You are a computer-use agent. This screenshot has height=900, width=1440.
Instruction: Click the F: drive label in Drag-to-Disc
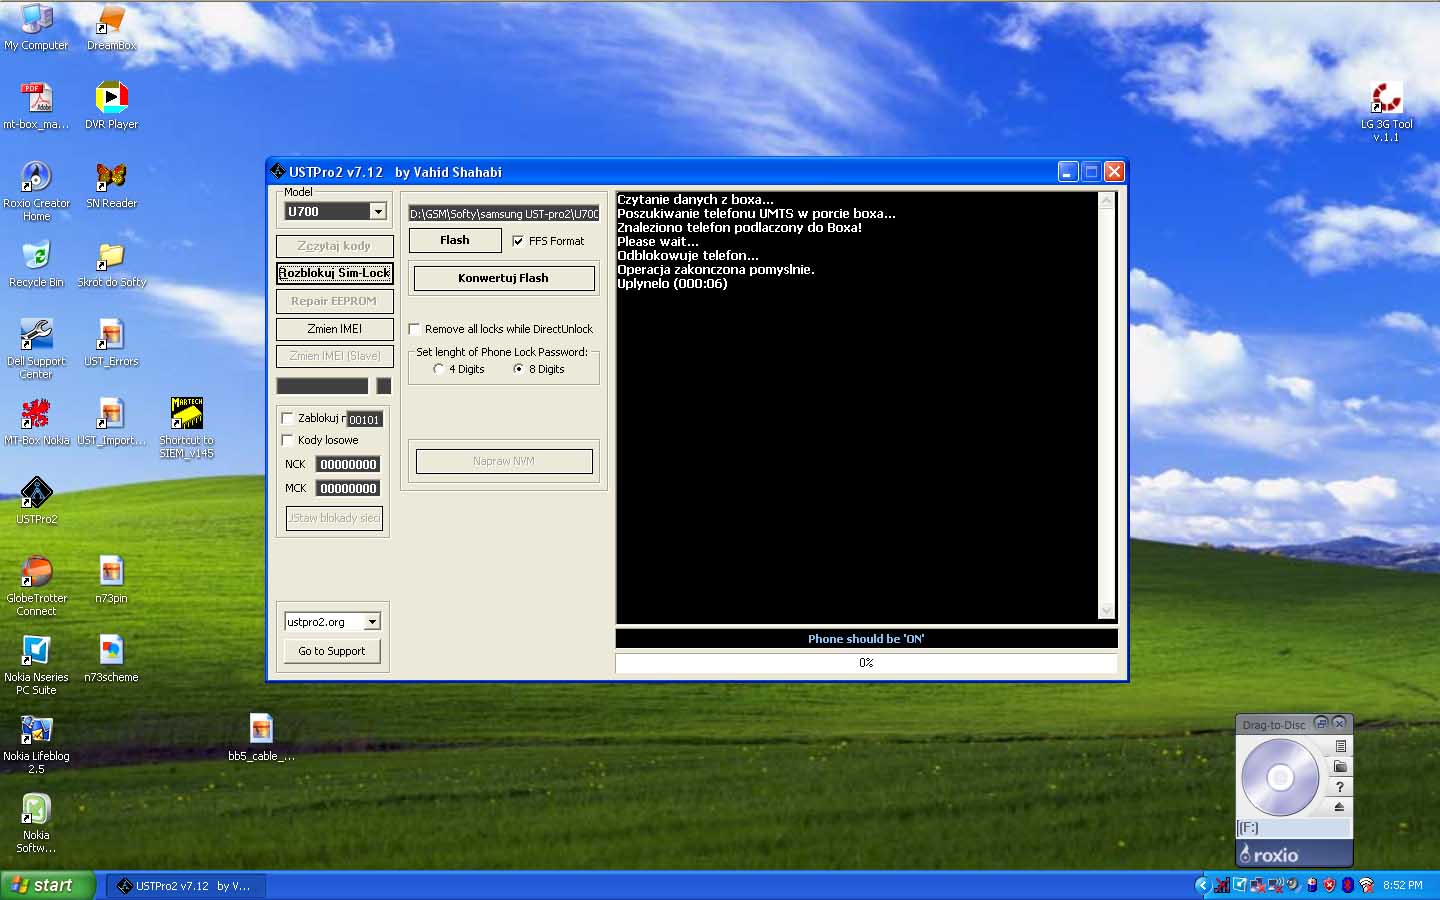[1249, 828]
